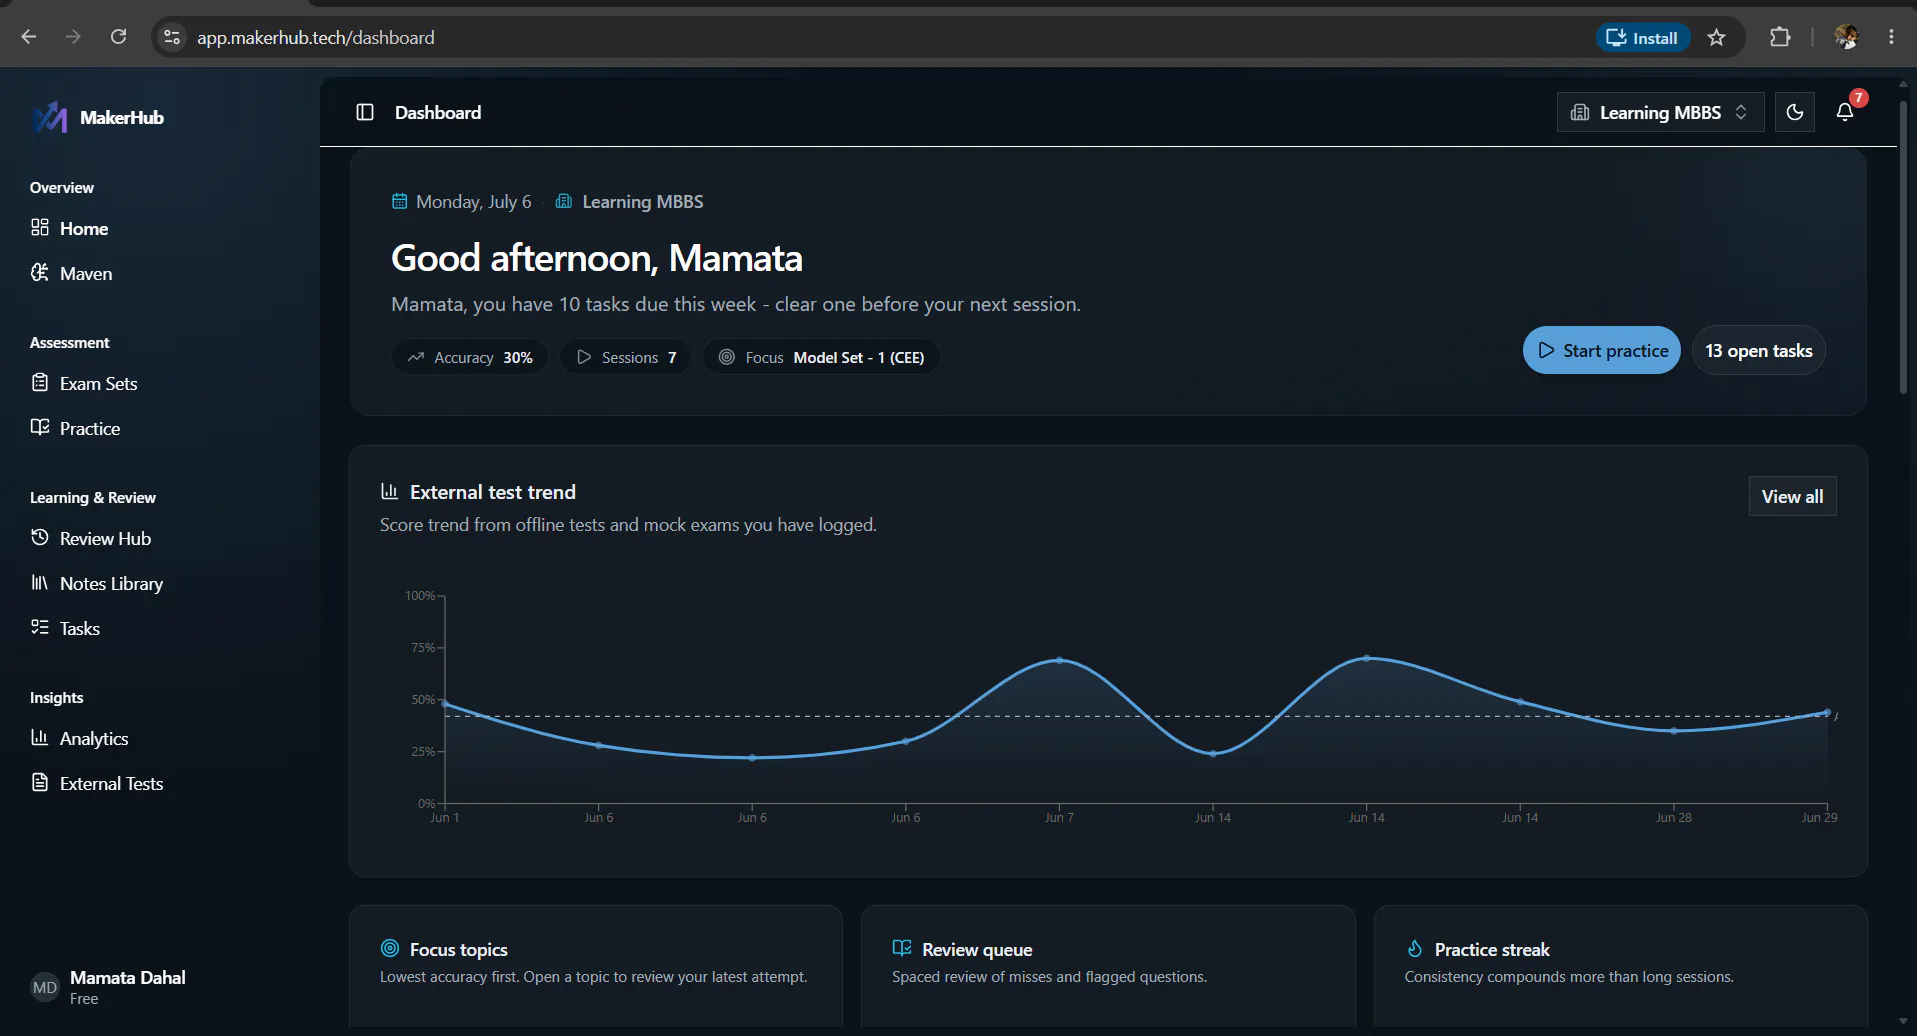Go forward in browser history
Viewport: 1917px width, 1036px height.
tap(73, 37)
